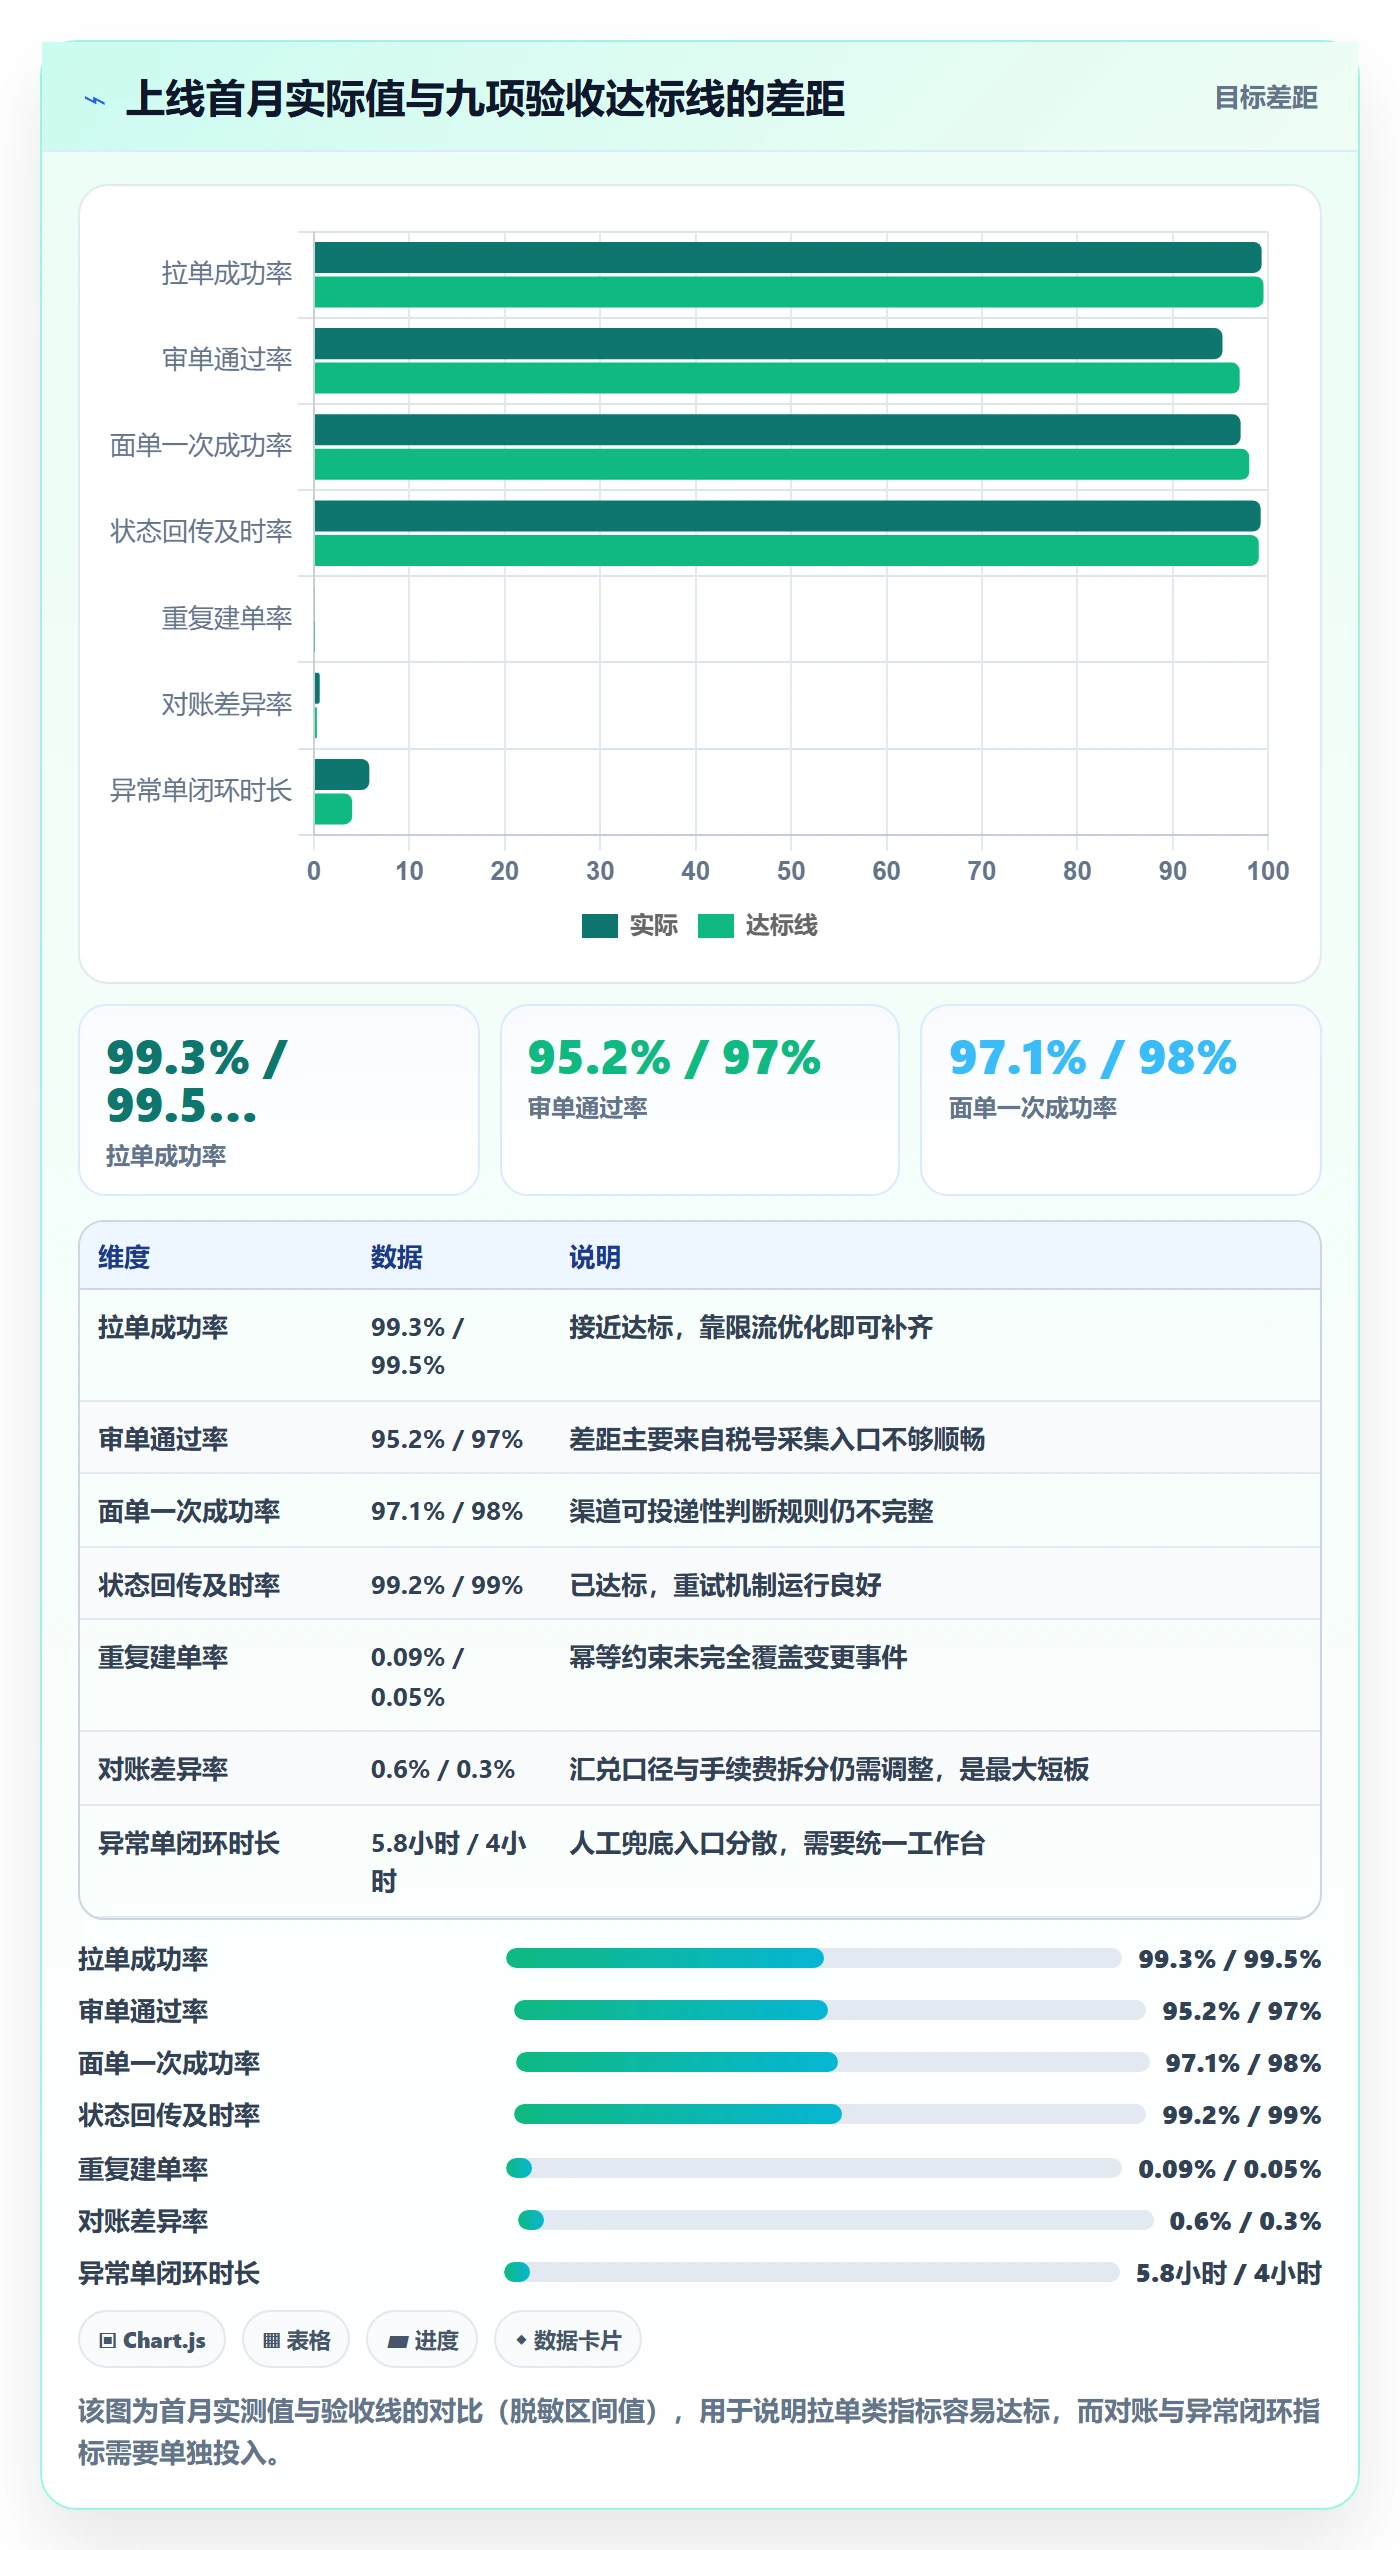This screenshot has width=1400, height=2550.
Task: Click the 对账差异率 progress bar
Action: point(835,2220)
